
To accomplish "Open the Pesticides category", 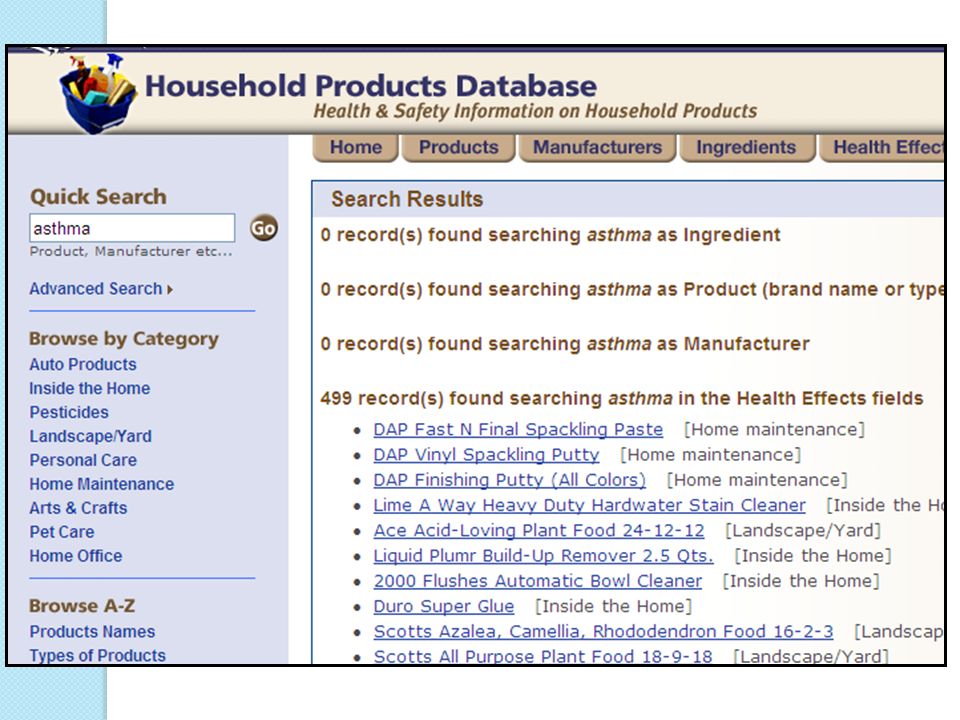I will coord(69,412).
